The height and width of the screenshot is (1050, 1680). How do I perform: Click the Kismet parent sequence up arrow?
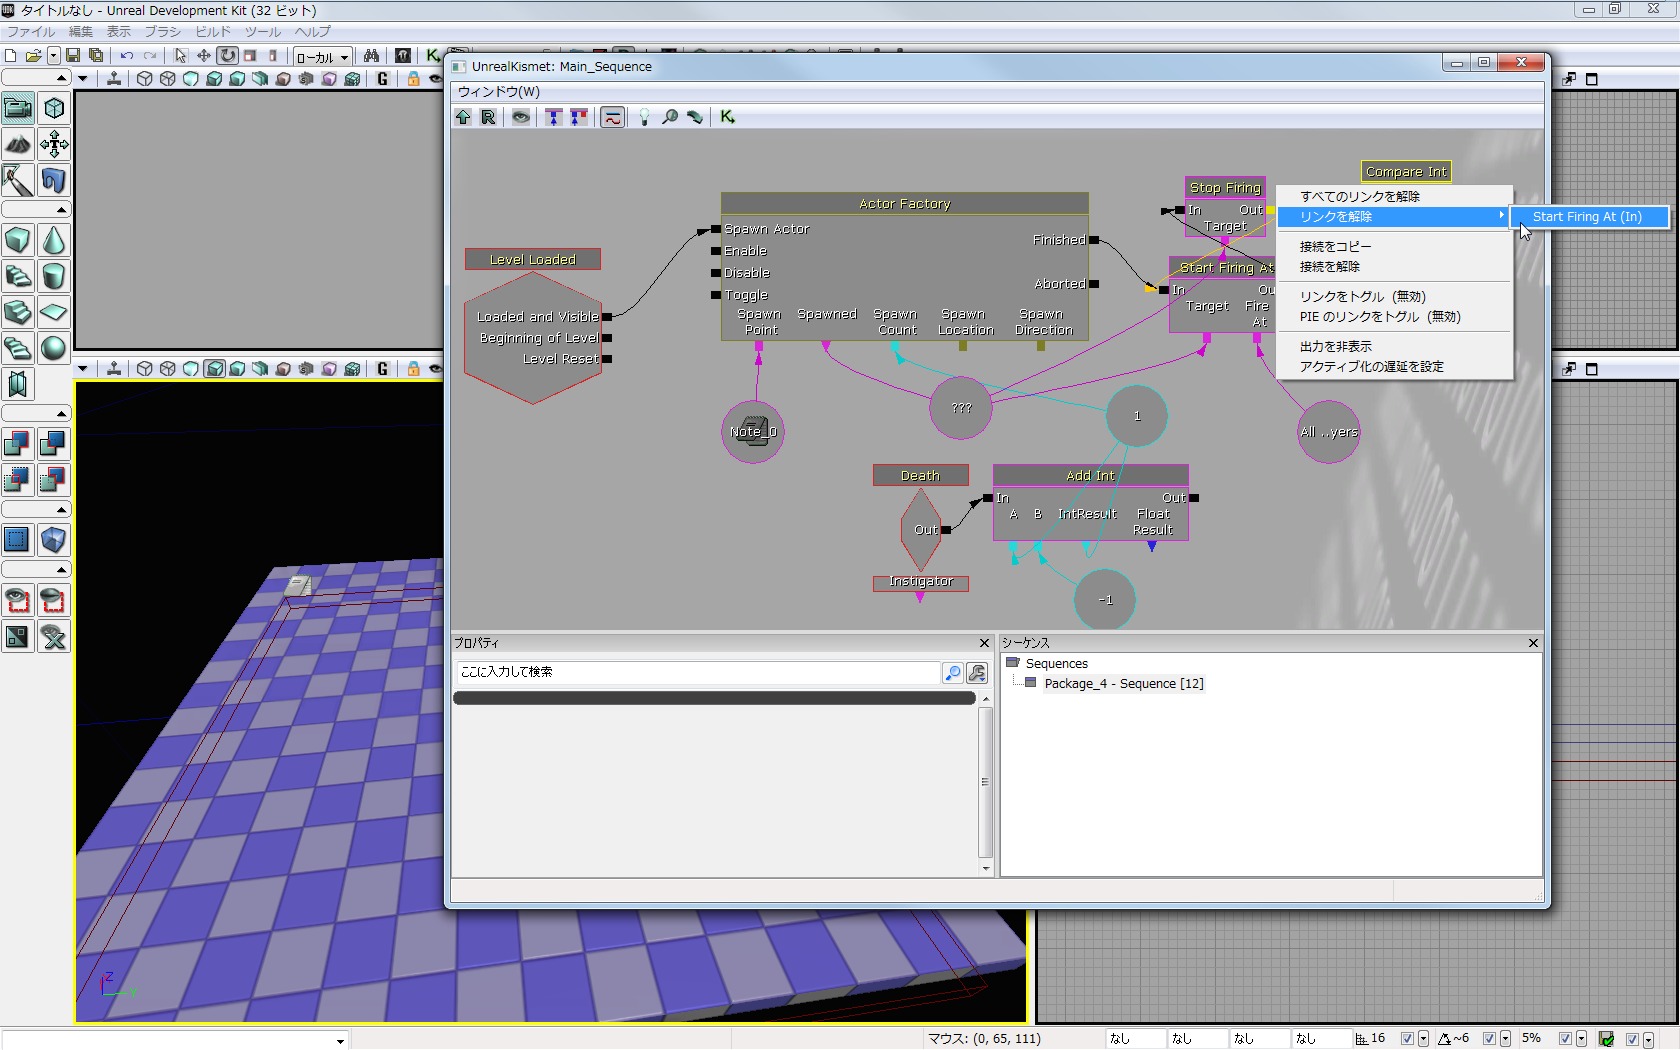click(x=463, y=117)
